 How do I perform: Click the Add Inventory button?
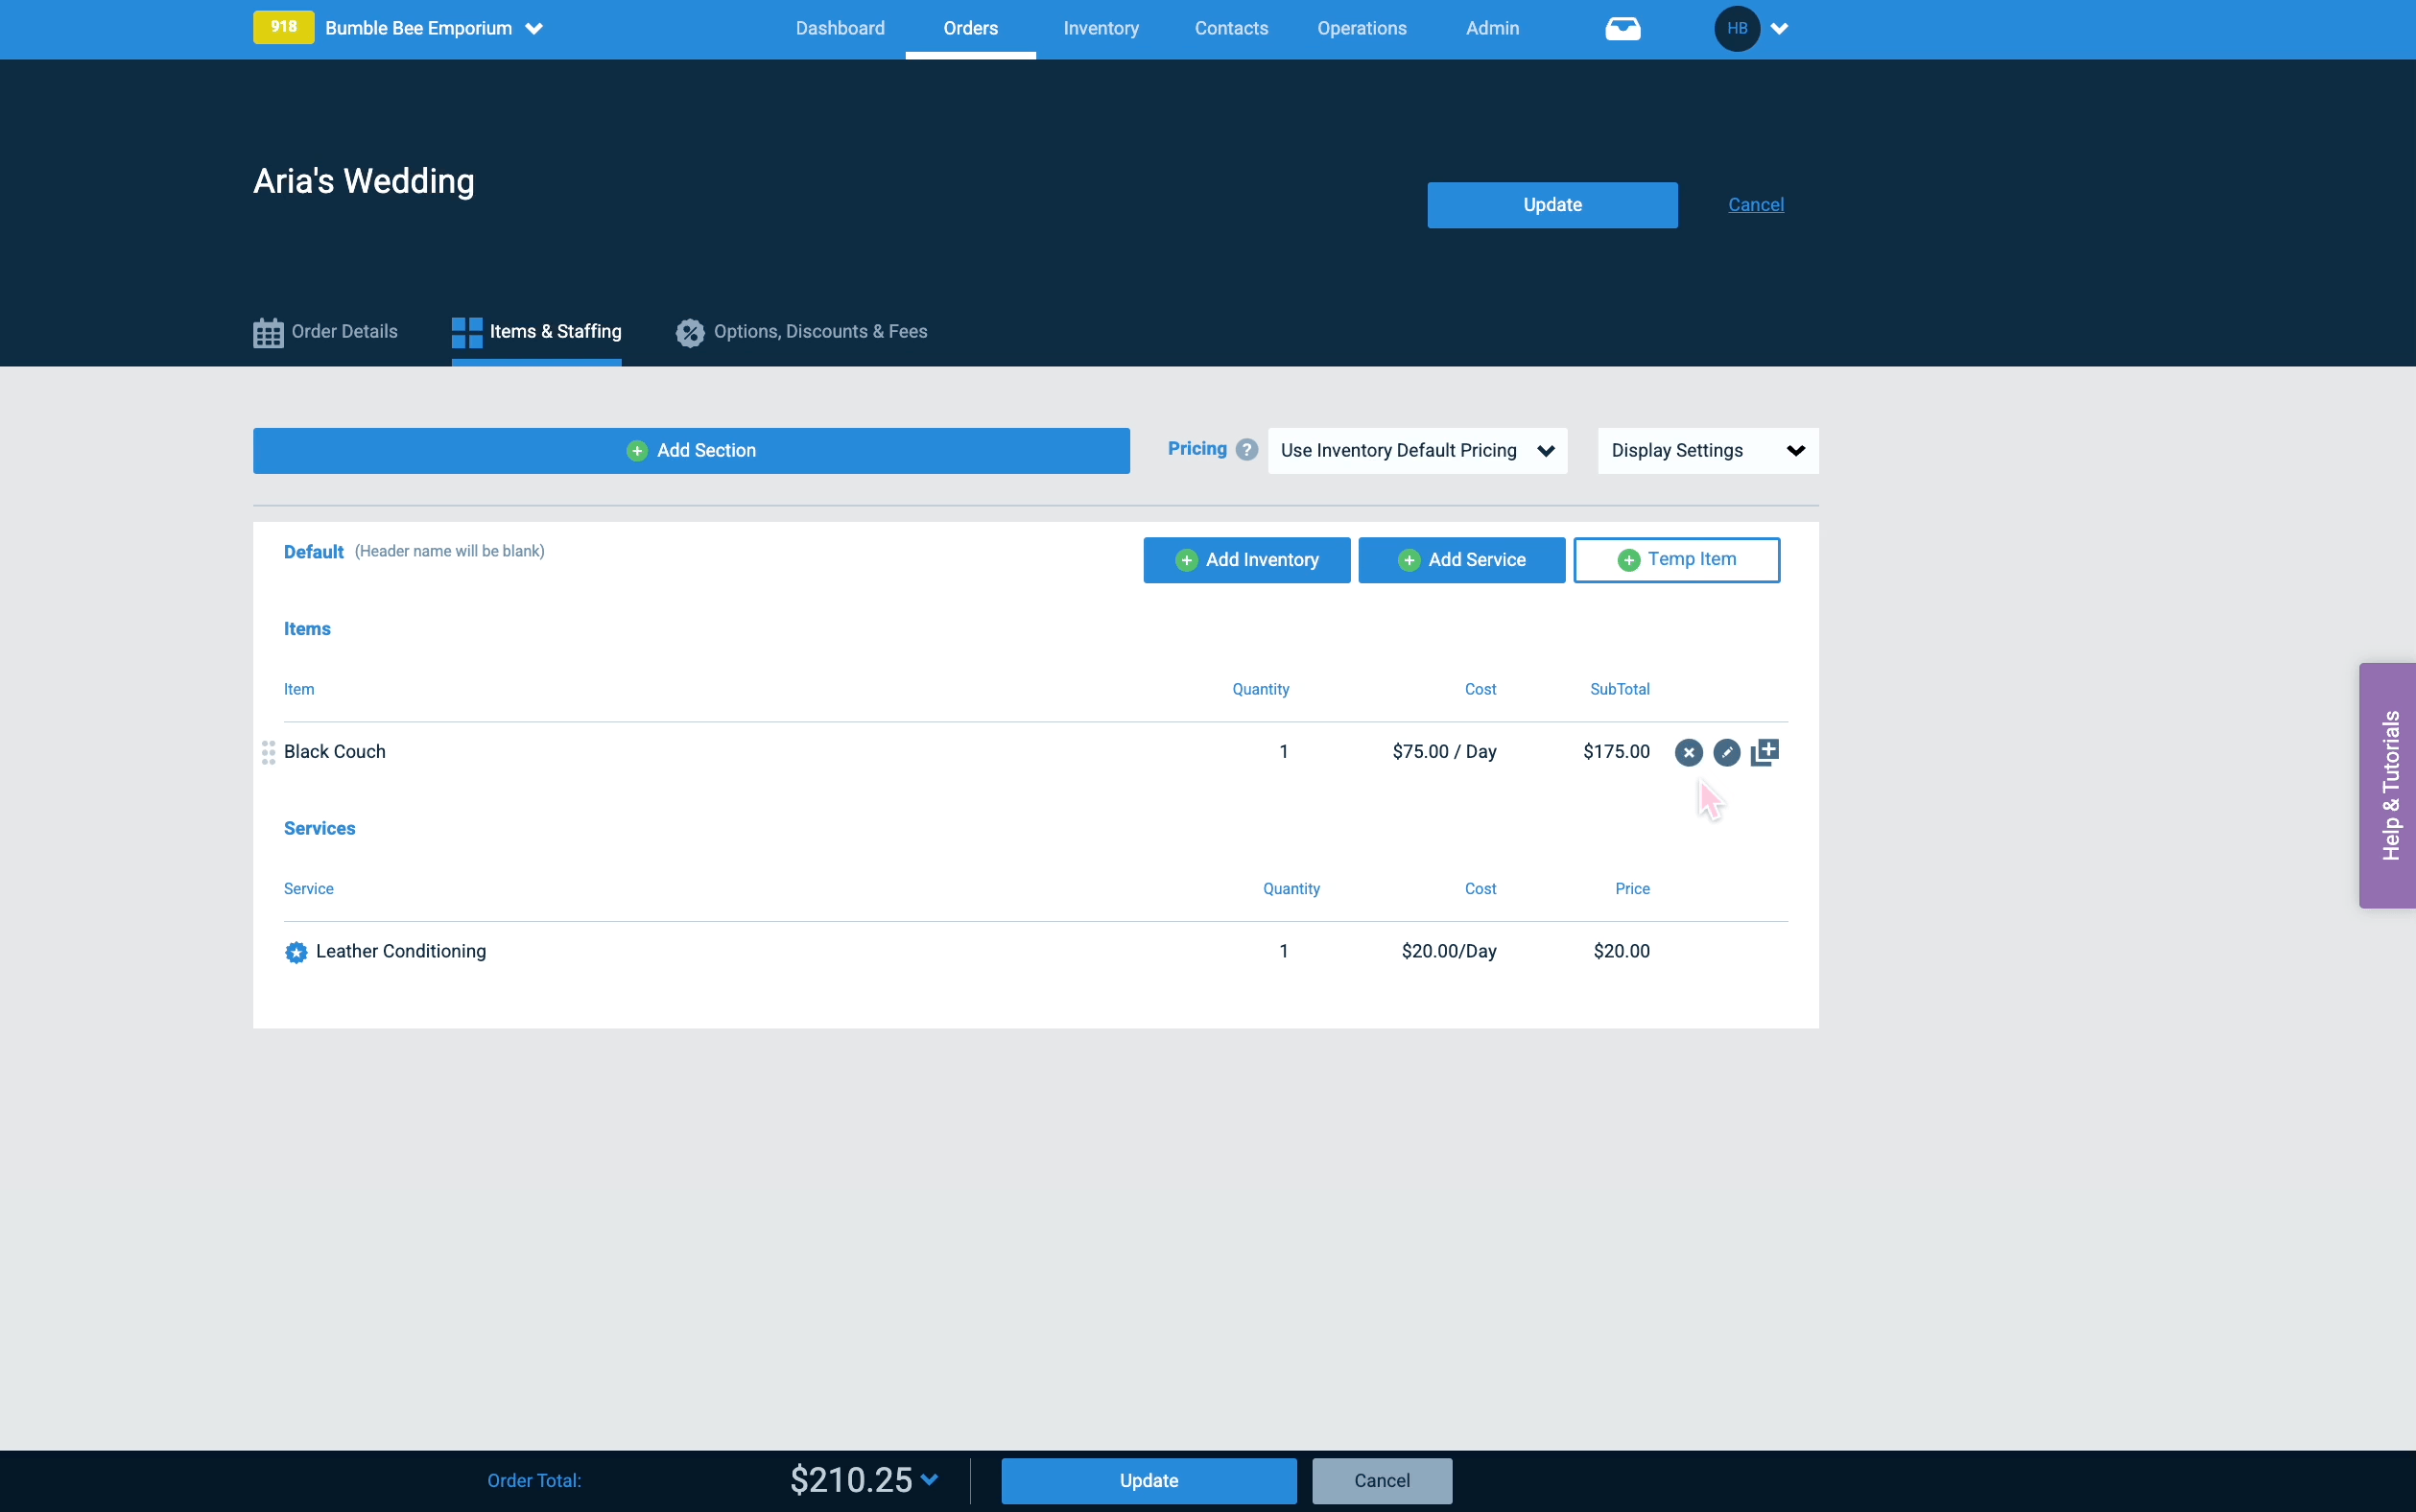click(x=1246, y=560)
